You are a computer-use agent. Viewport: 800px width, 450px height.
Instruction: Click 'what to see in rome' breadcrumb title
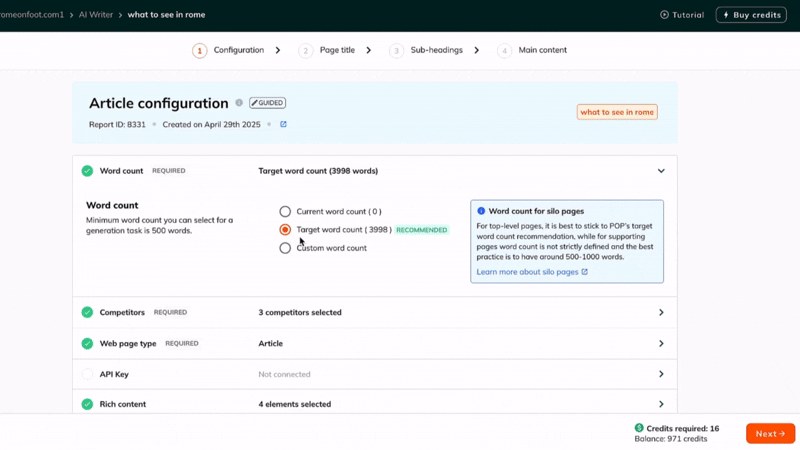(x=166, y=15)
